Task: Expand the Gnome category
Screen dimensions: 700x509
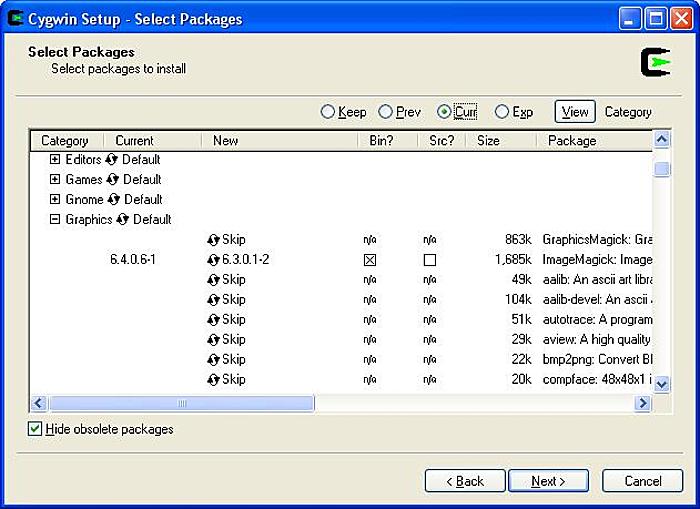Action: tap(54, 200)
